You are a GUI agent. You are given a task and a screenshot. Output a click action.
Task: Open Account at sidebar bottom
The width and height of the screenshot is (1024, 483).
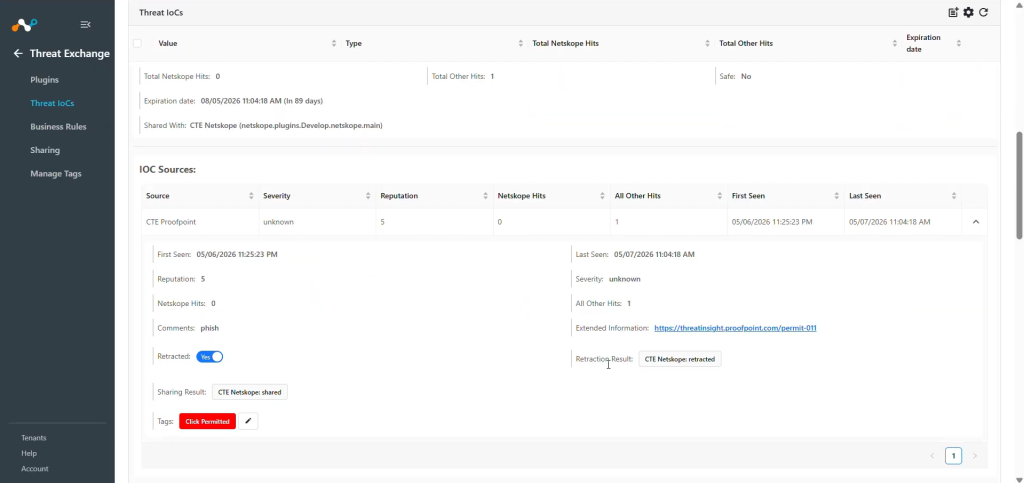[35, 469]
